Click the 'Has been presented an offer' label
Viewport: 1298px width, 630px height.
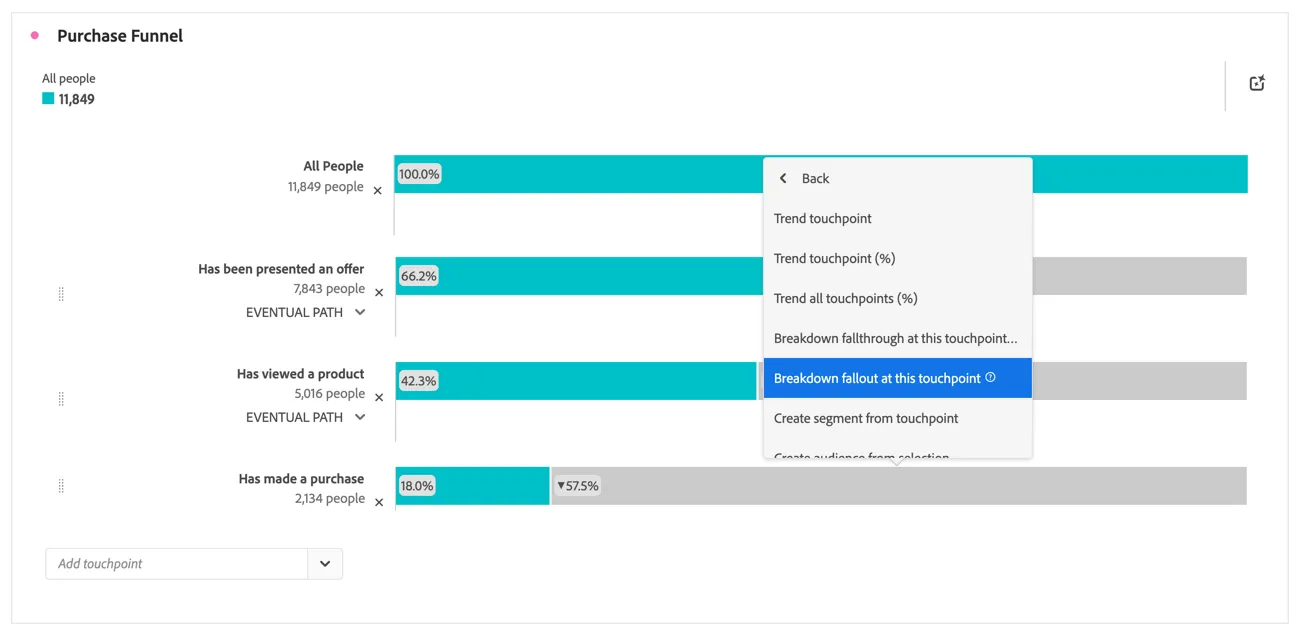coord(281,269)
